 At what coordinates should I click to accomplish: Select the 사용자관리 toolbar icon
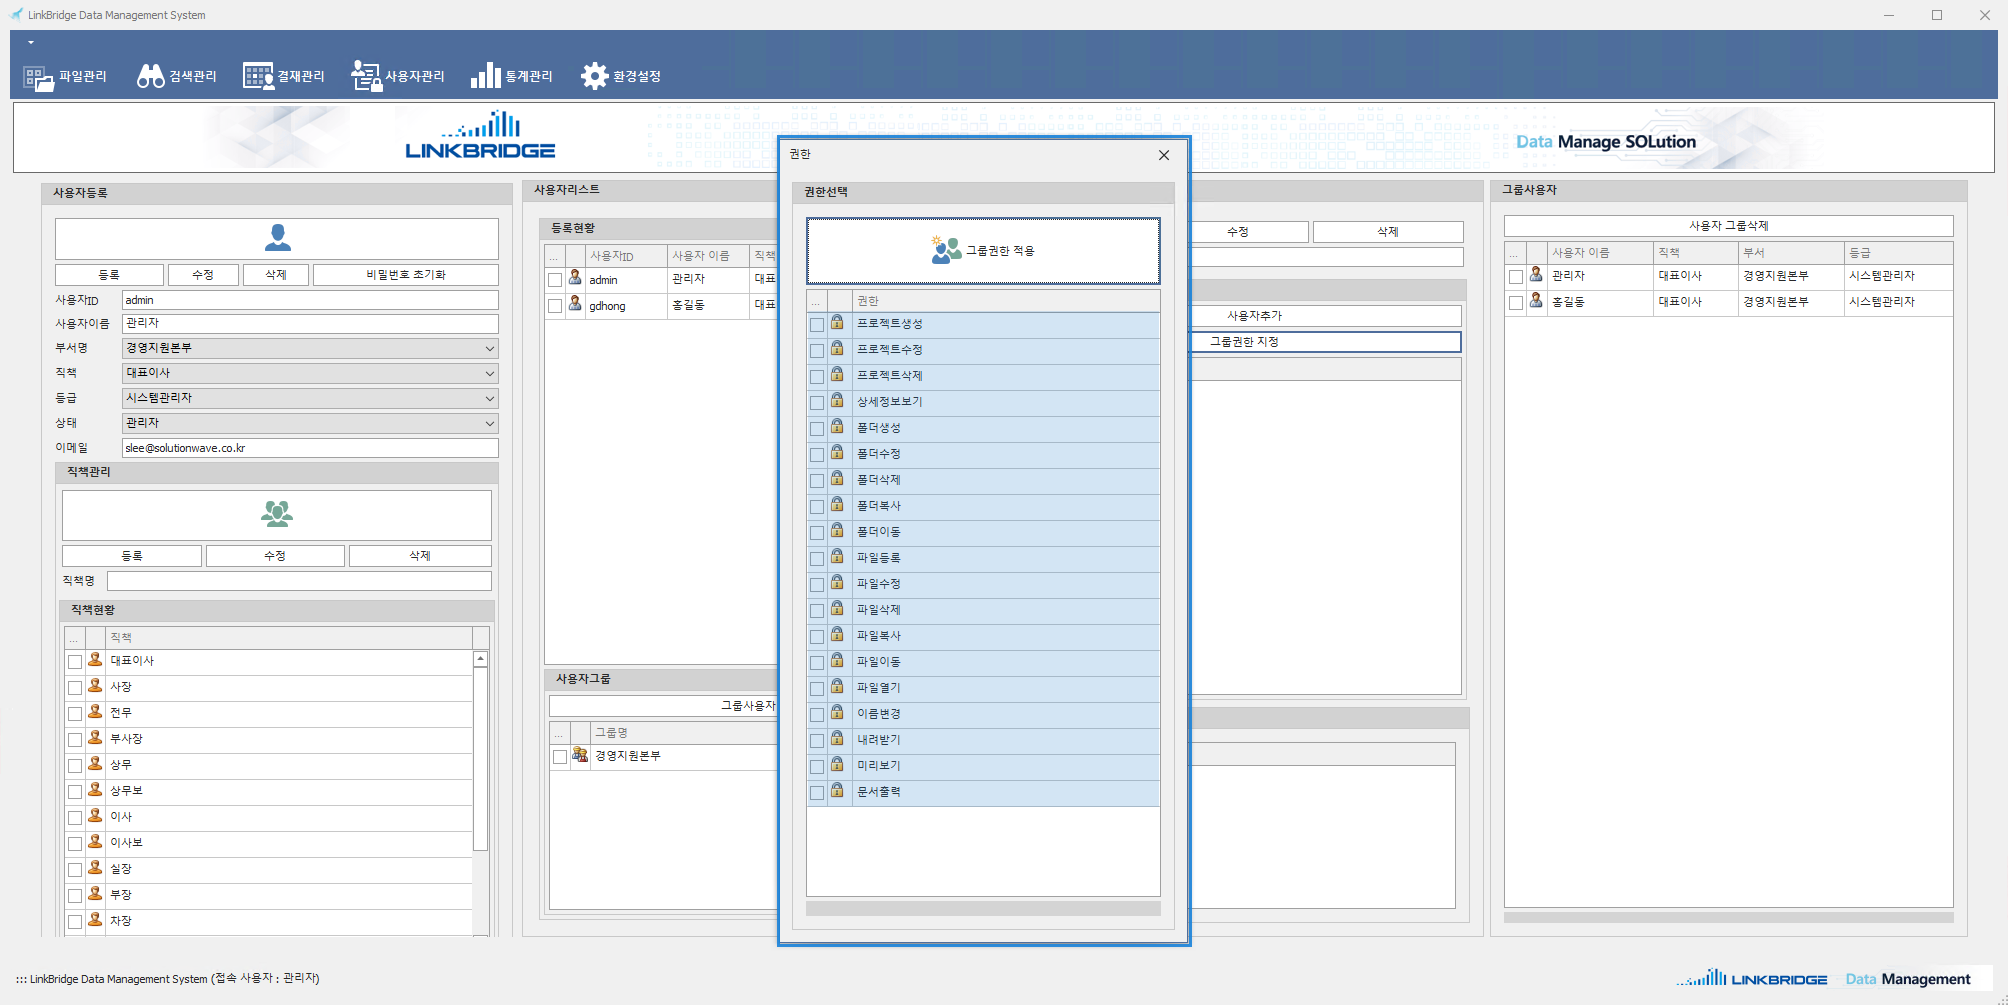[x=366, y=77]
